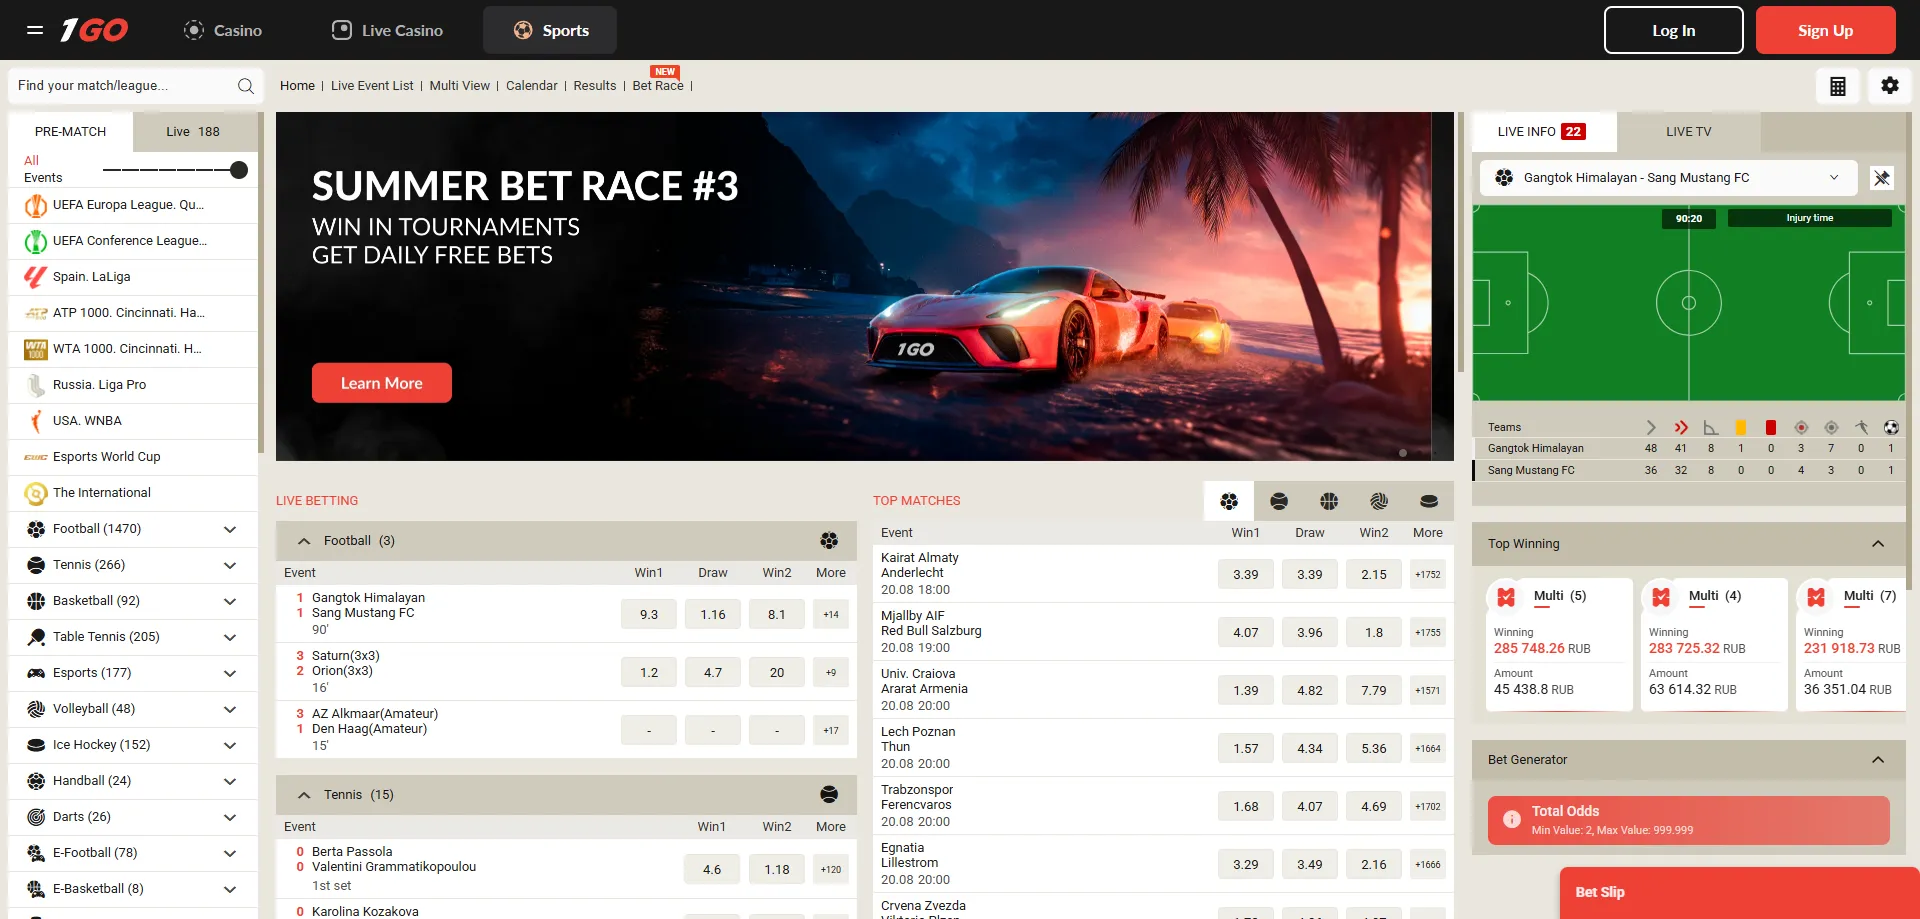Switch to Live 188 tab
This screenshot has width=1920, height=919.
click(193, 132)
